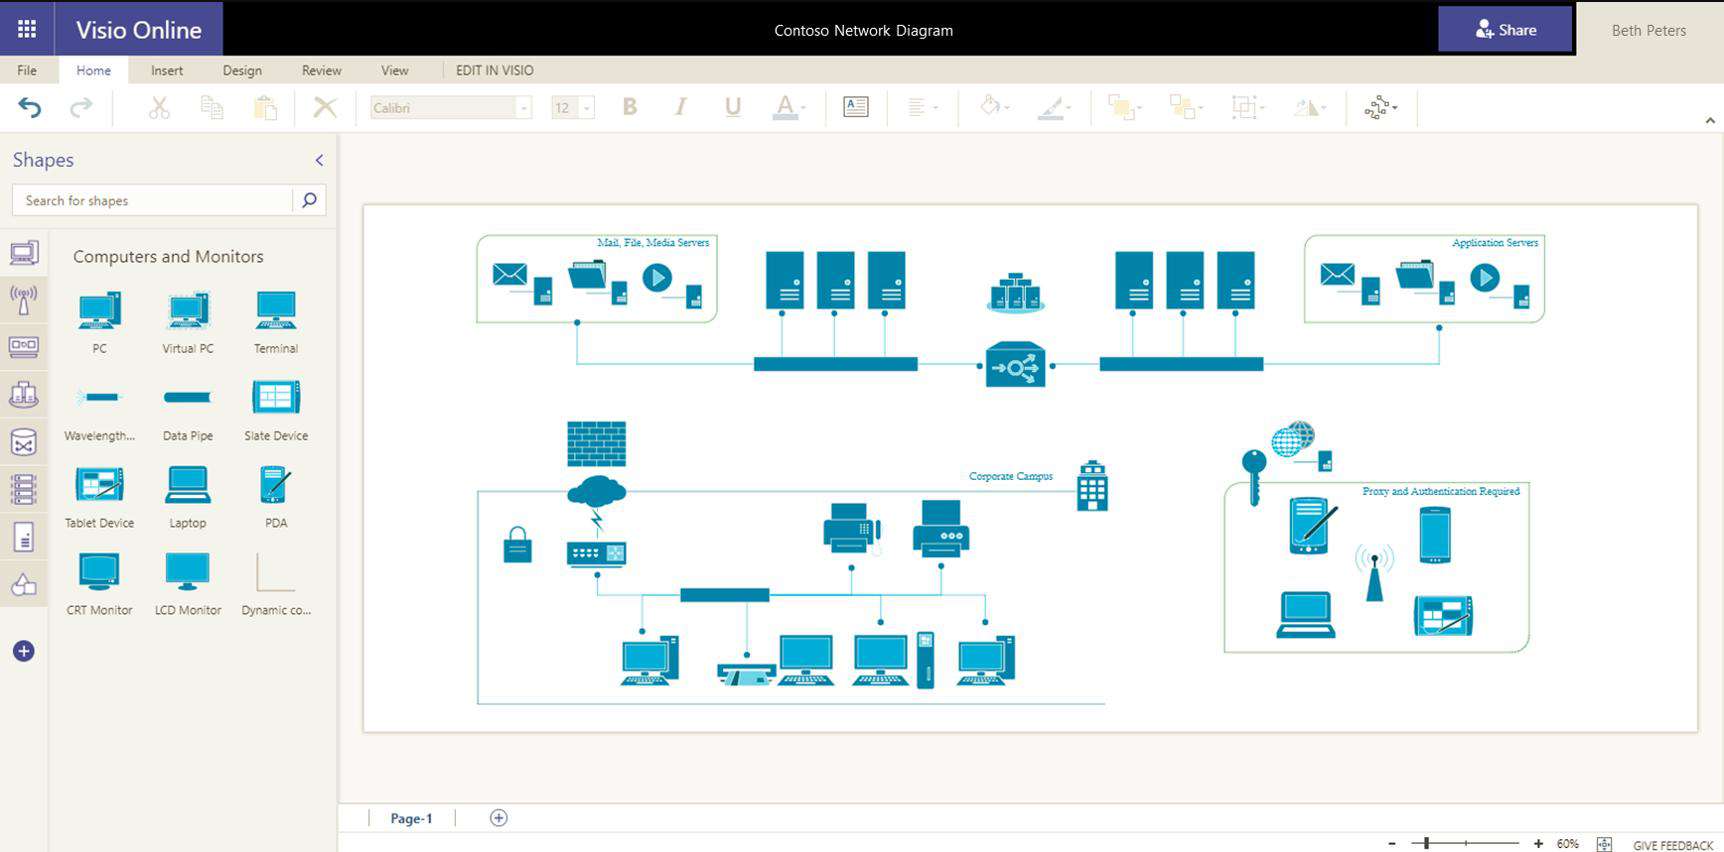The height and width of the screenshot is (852, 1724).
Task: Click the Delete X icon
Action: pos(325,107)
